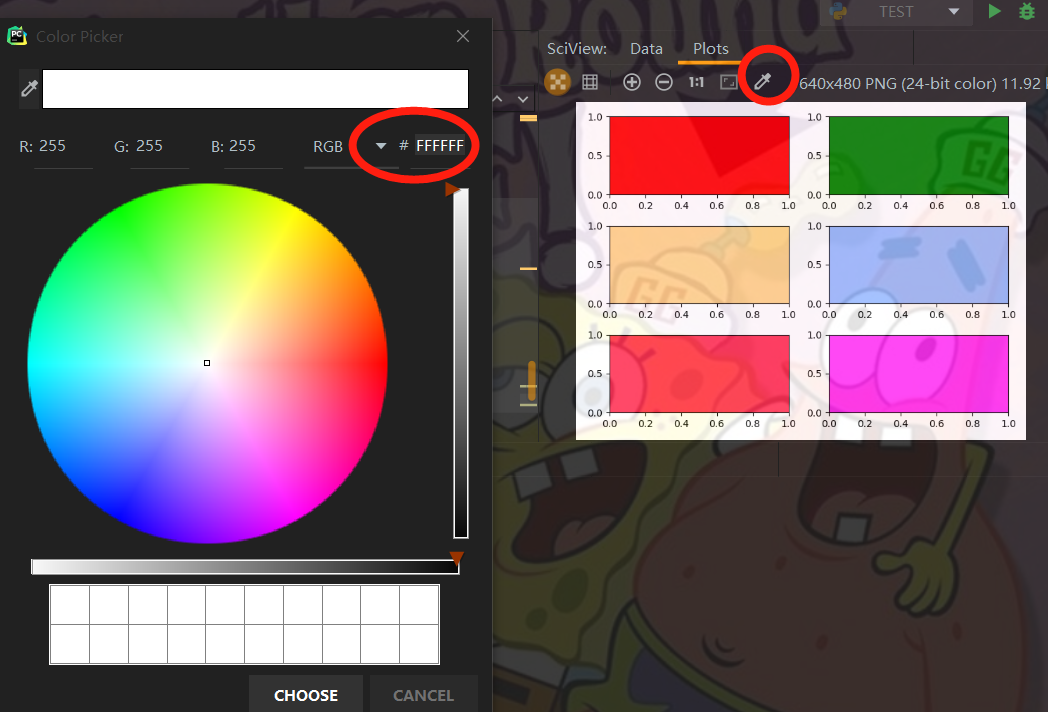This screenshot has height=712, width=1048.
Task: Click the blue subplot in the plot
Action: pyautogui.click(x=918, y=265)
